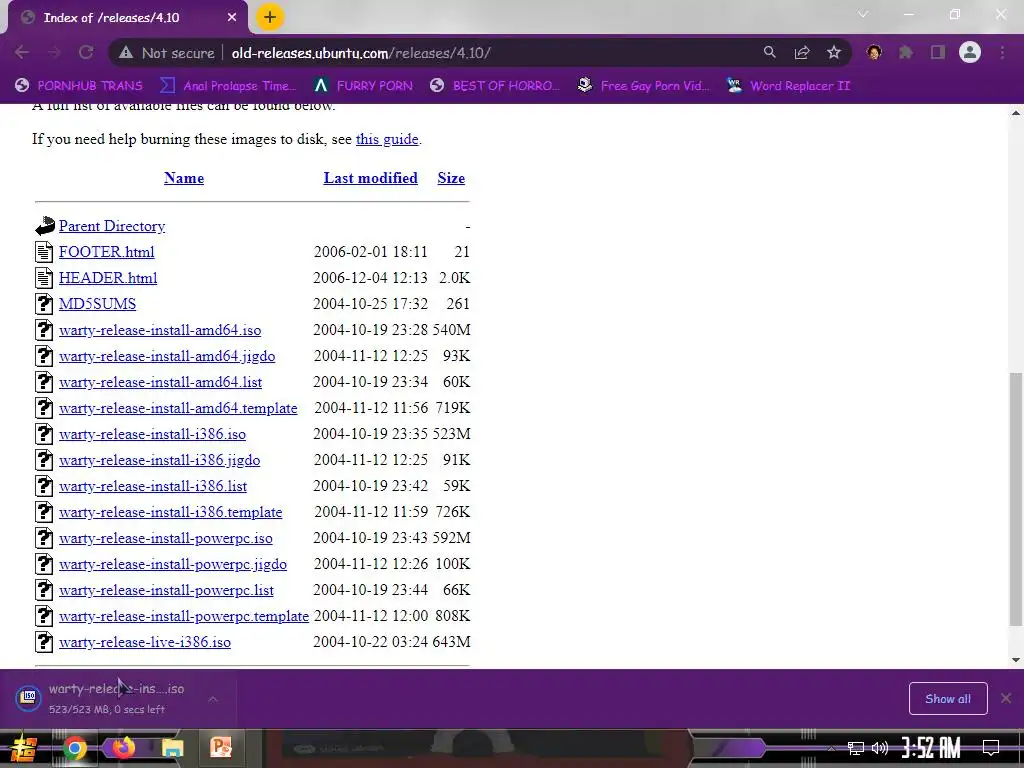Open a new browser tab
This screenshot has height=768, width=1024.
(x=270, y=17)
